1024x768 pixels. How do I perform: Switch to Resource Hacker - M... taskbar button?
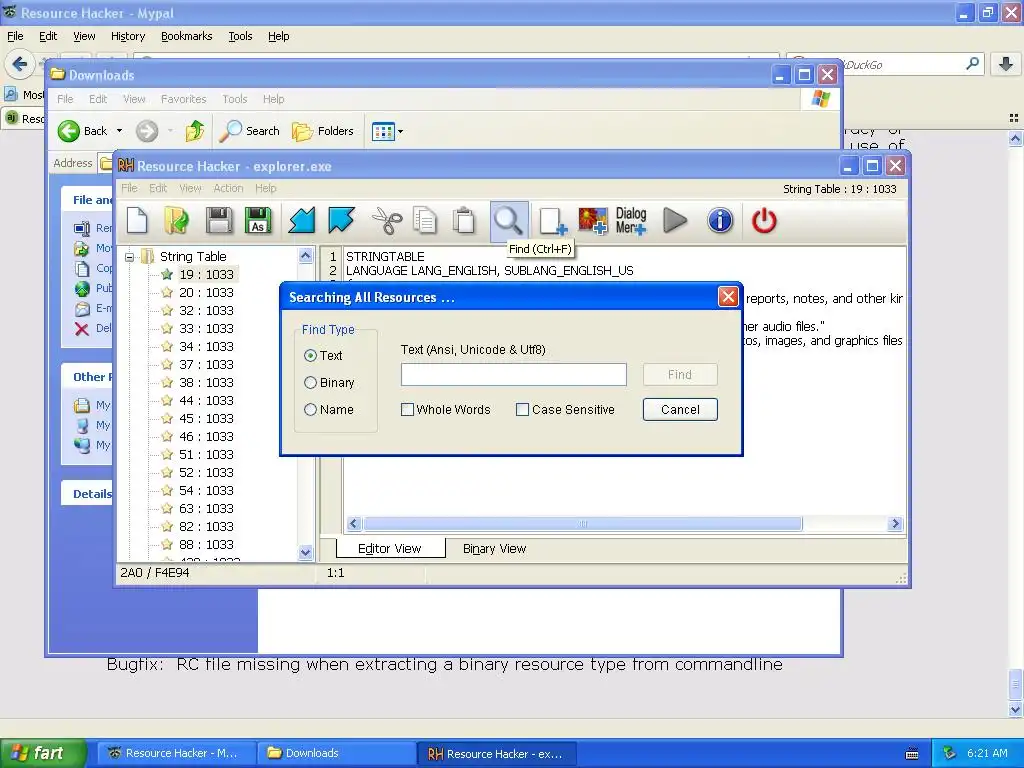[176, 753]
